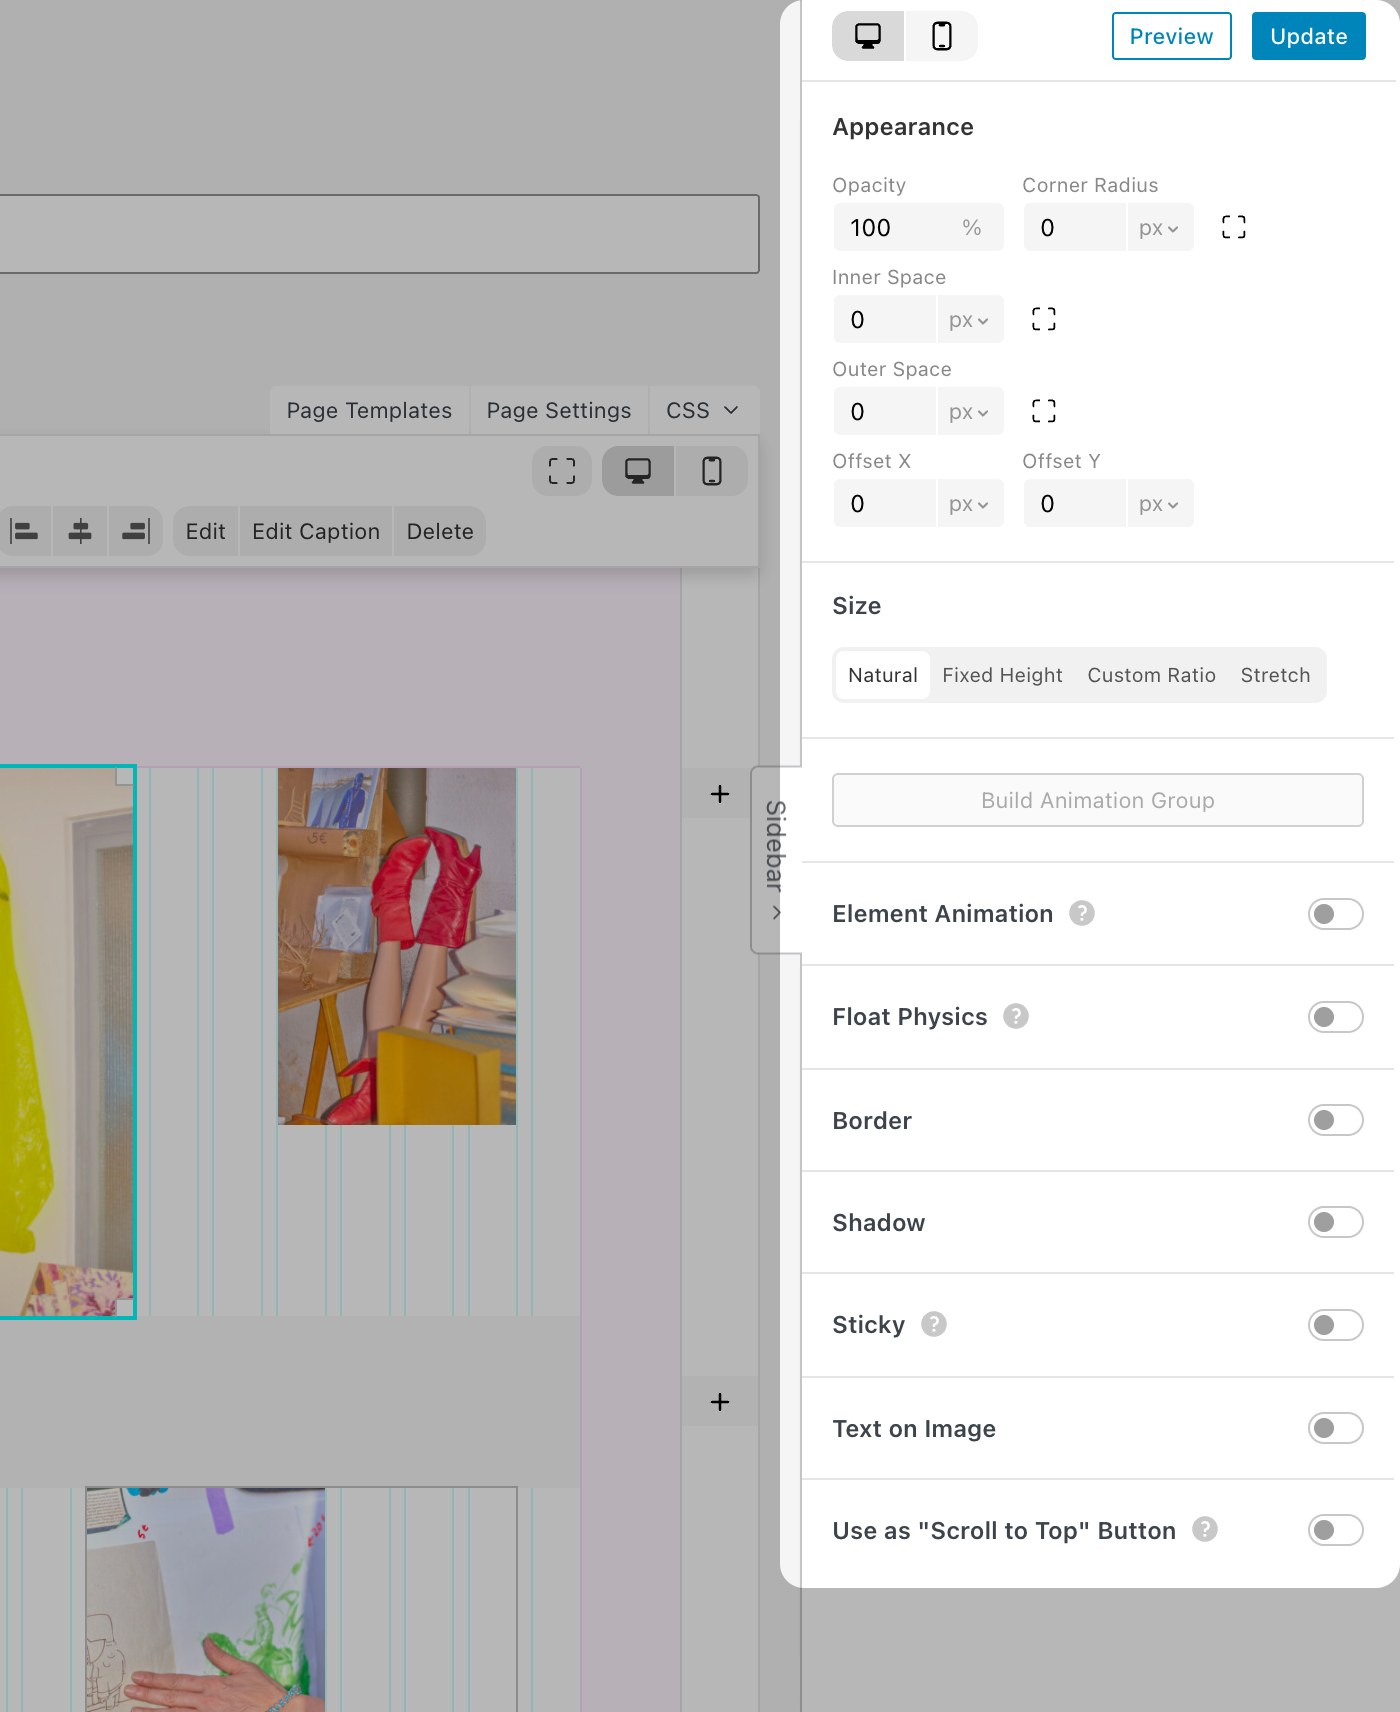Turn on Shadow toggle
The width and height of the screenshot is (1400, 1712).
click(x=1335, y=1222)
